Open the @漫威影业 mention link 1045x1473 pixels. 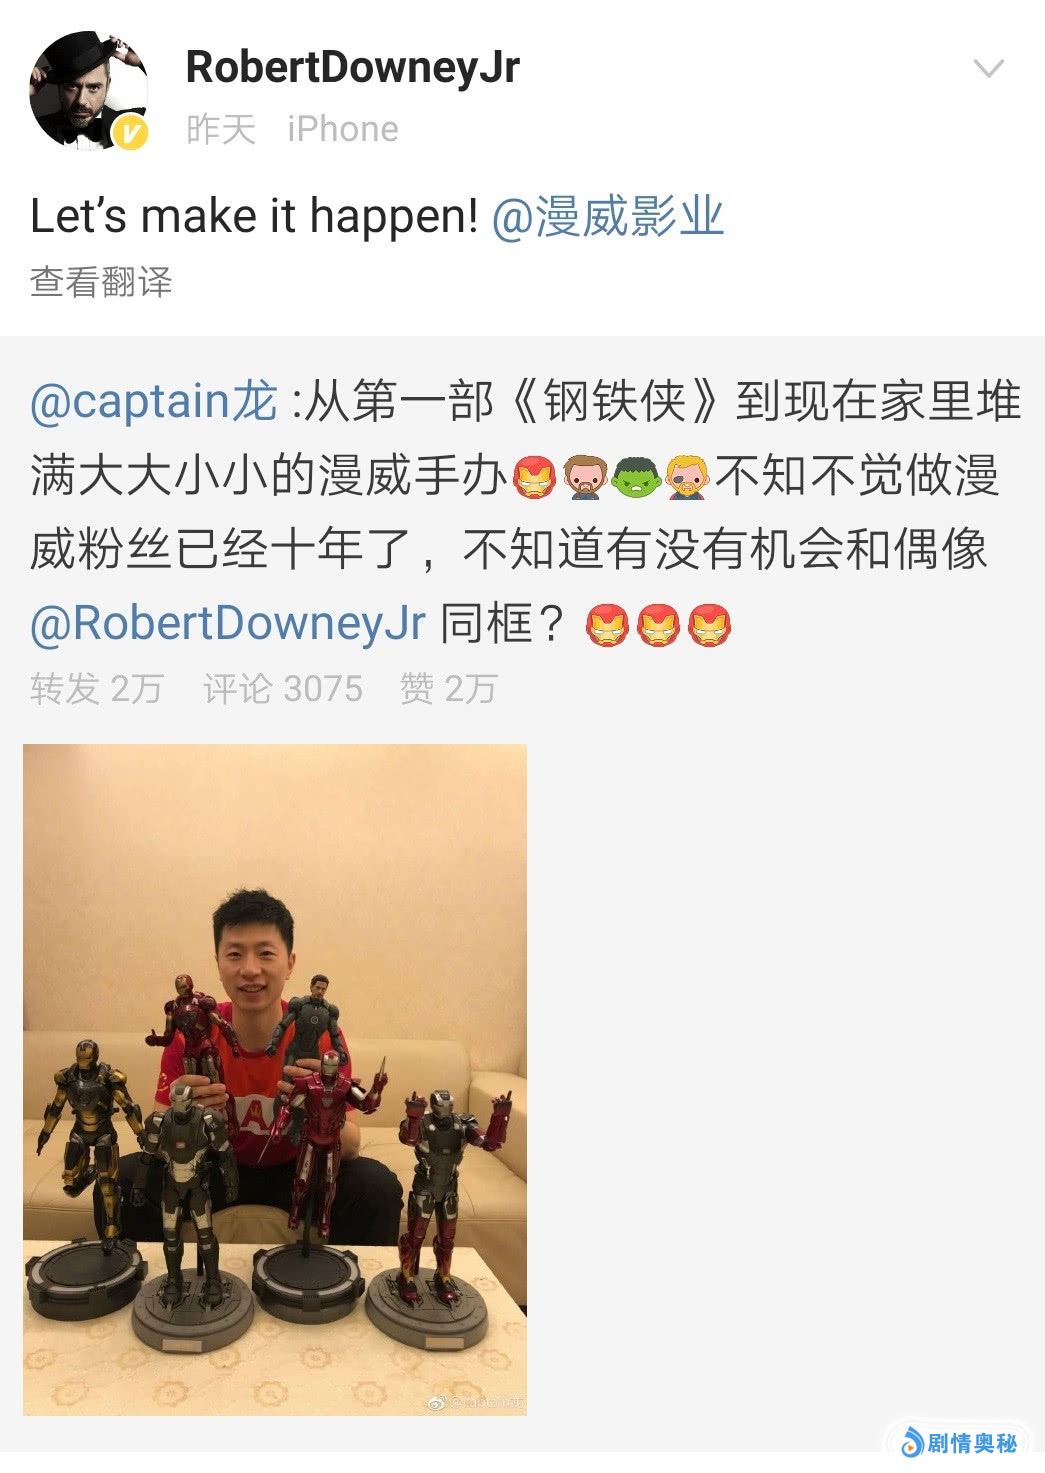(608, 216)
